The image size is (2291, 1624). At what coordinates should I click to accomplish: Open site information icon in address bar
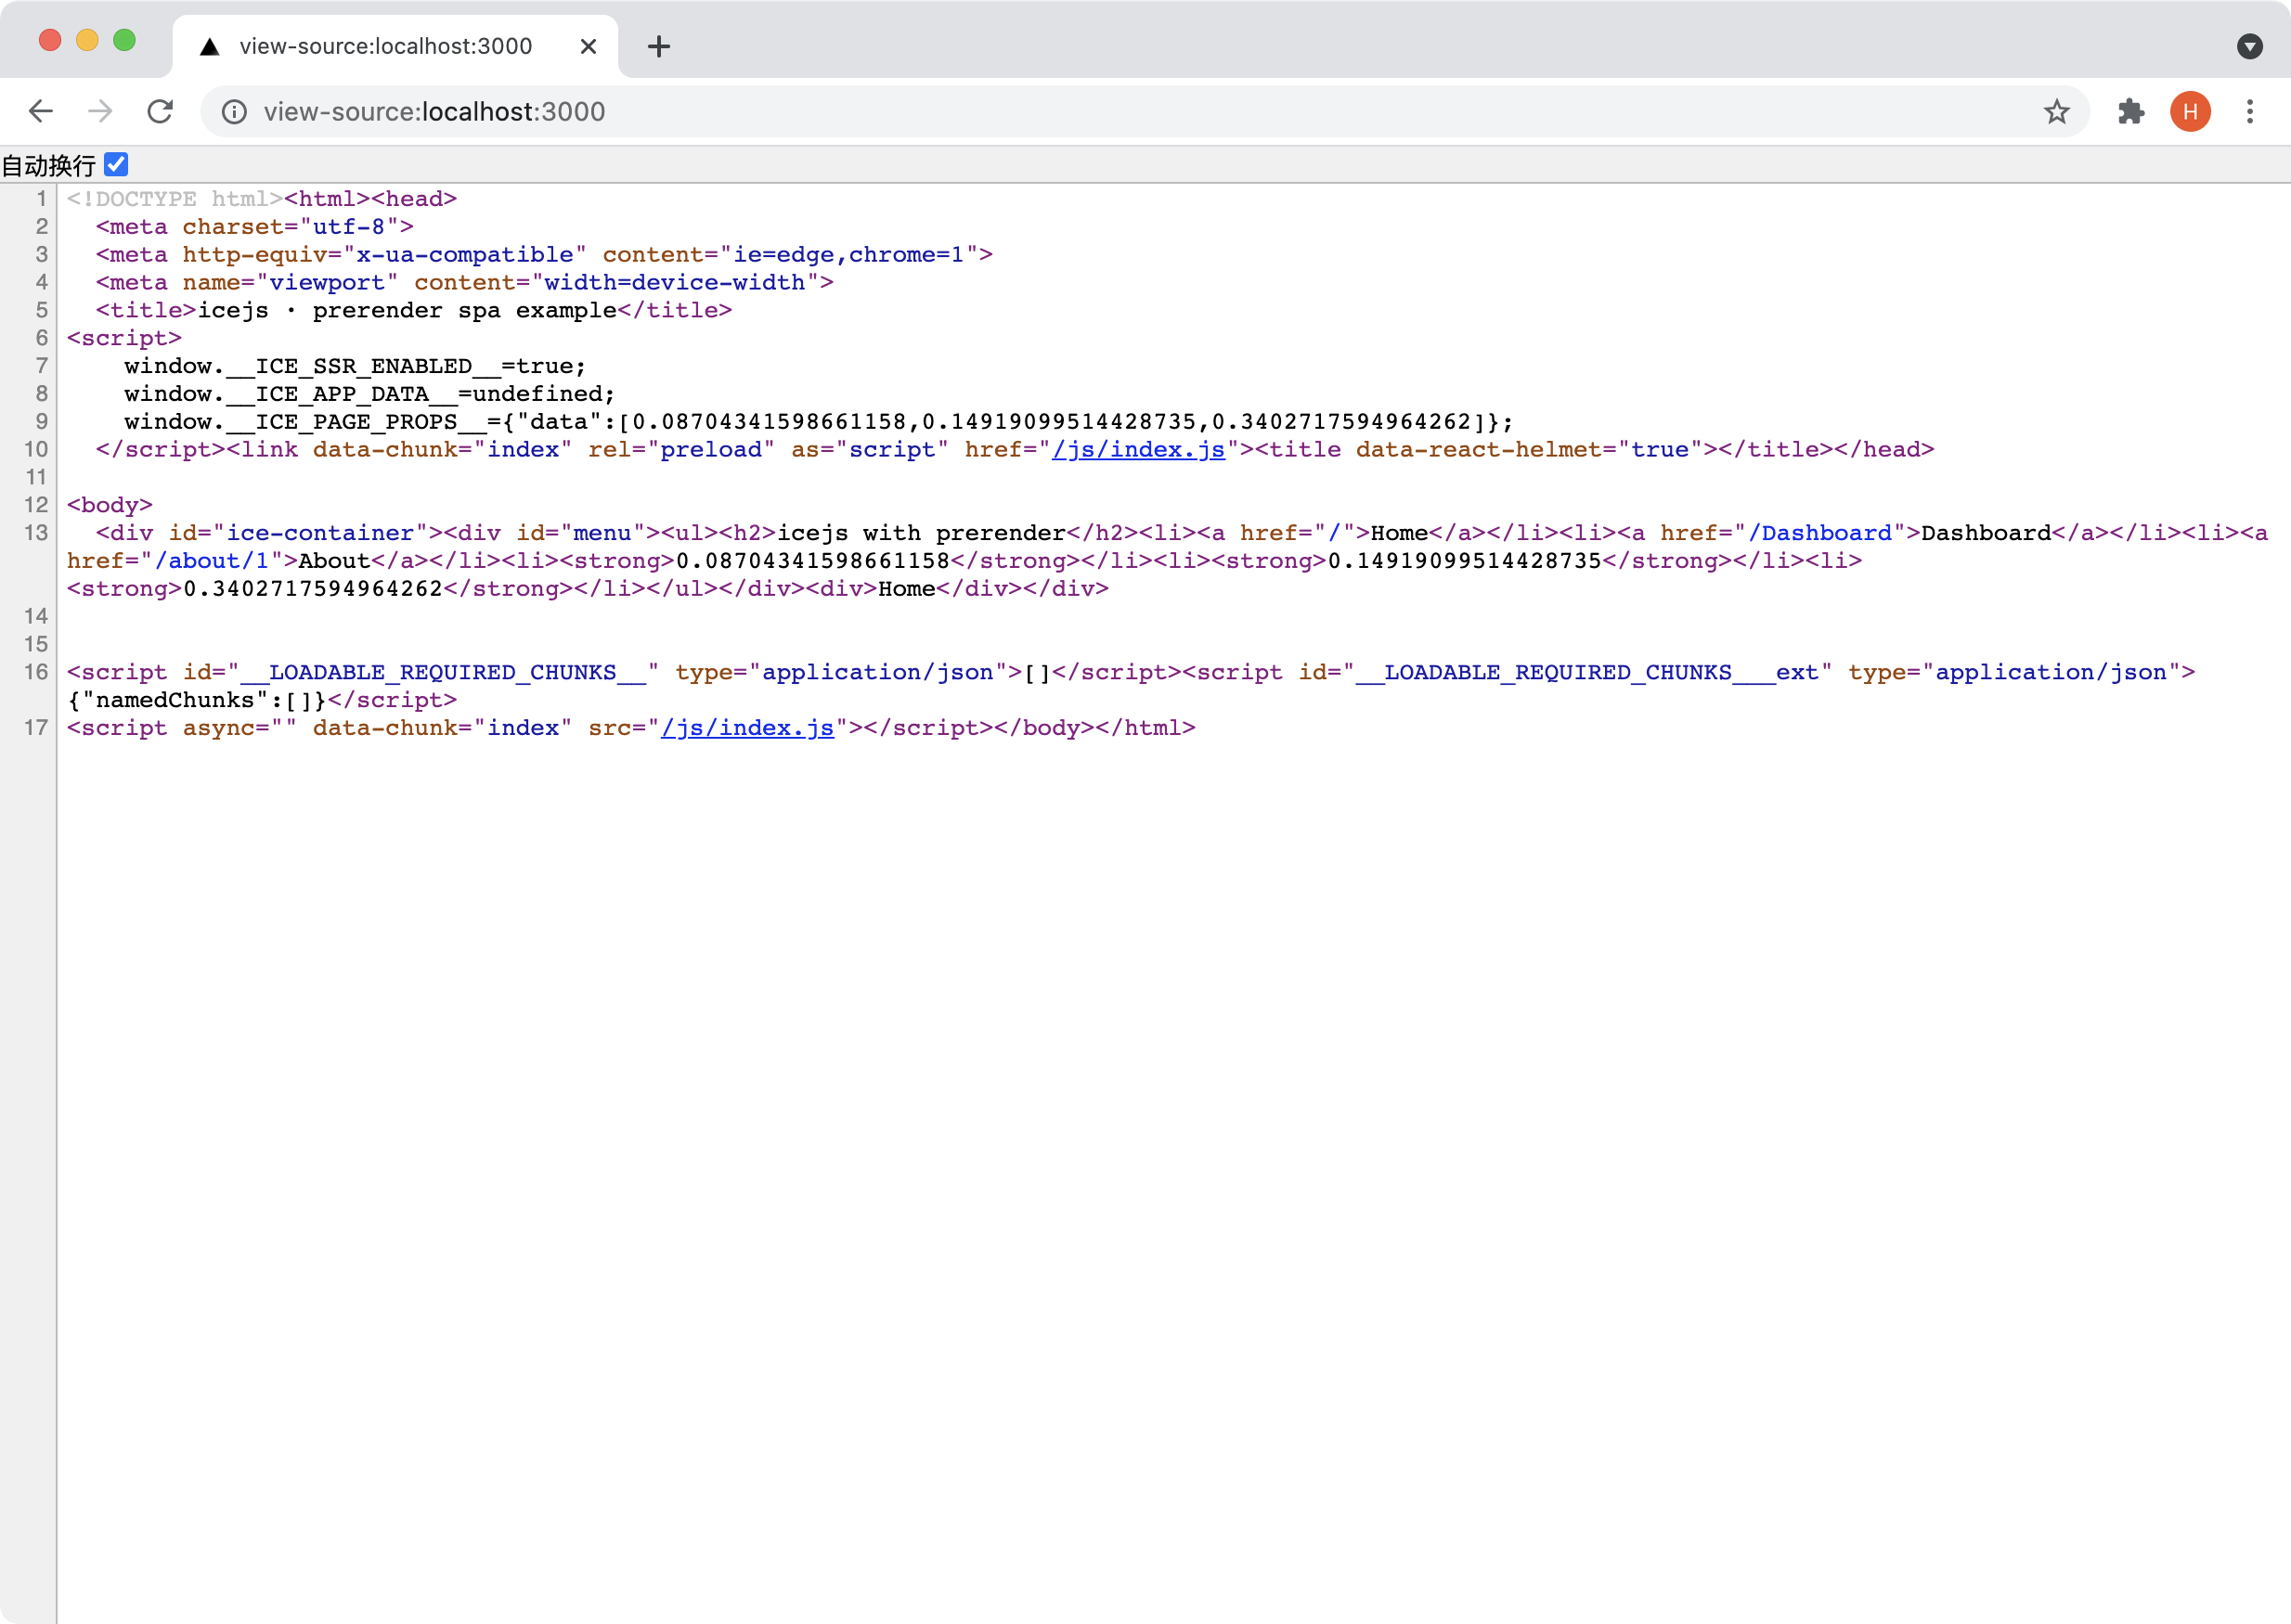[234, 111]
